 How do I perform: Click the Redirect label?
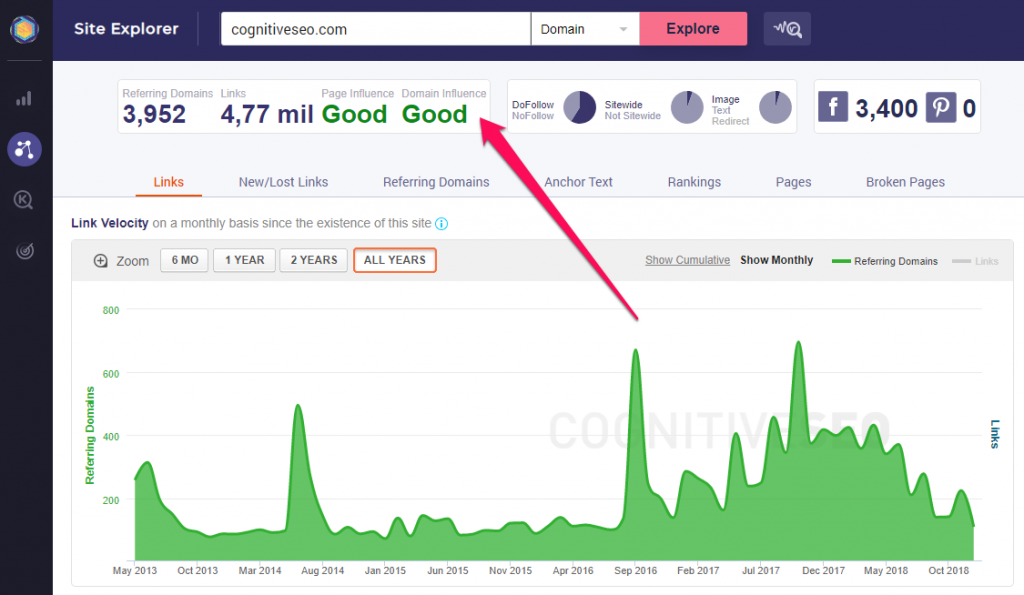[730, 121]
